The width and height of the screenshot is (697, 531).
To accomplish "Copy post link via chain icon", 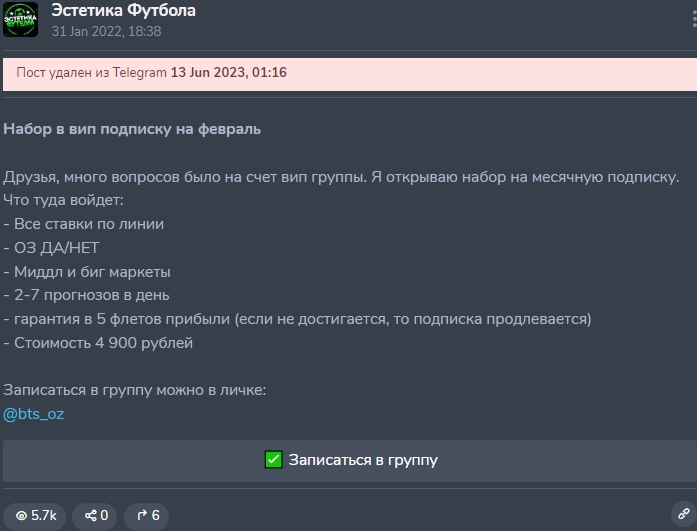I will tap(684, 514).
